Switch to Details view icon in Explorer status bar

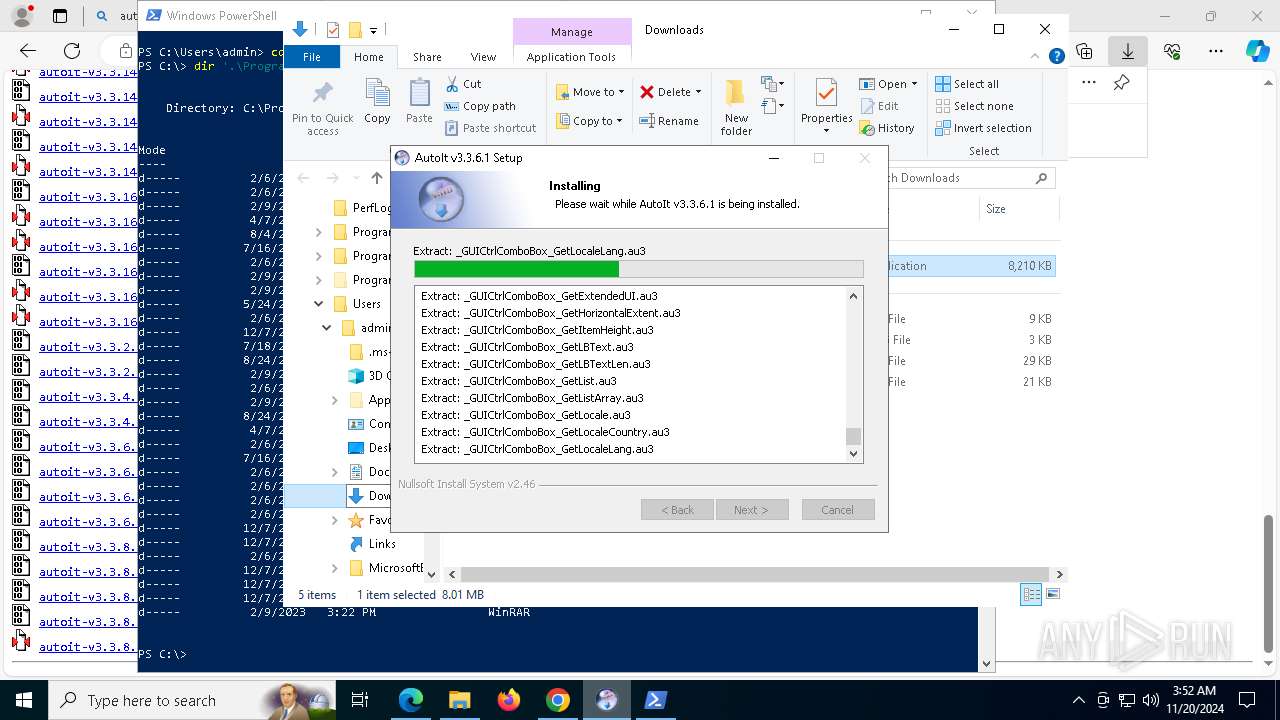1031,594
